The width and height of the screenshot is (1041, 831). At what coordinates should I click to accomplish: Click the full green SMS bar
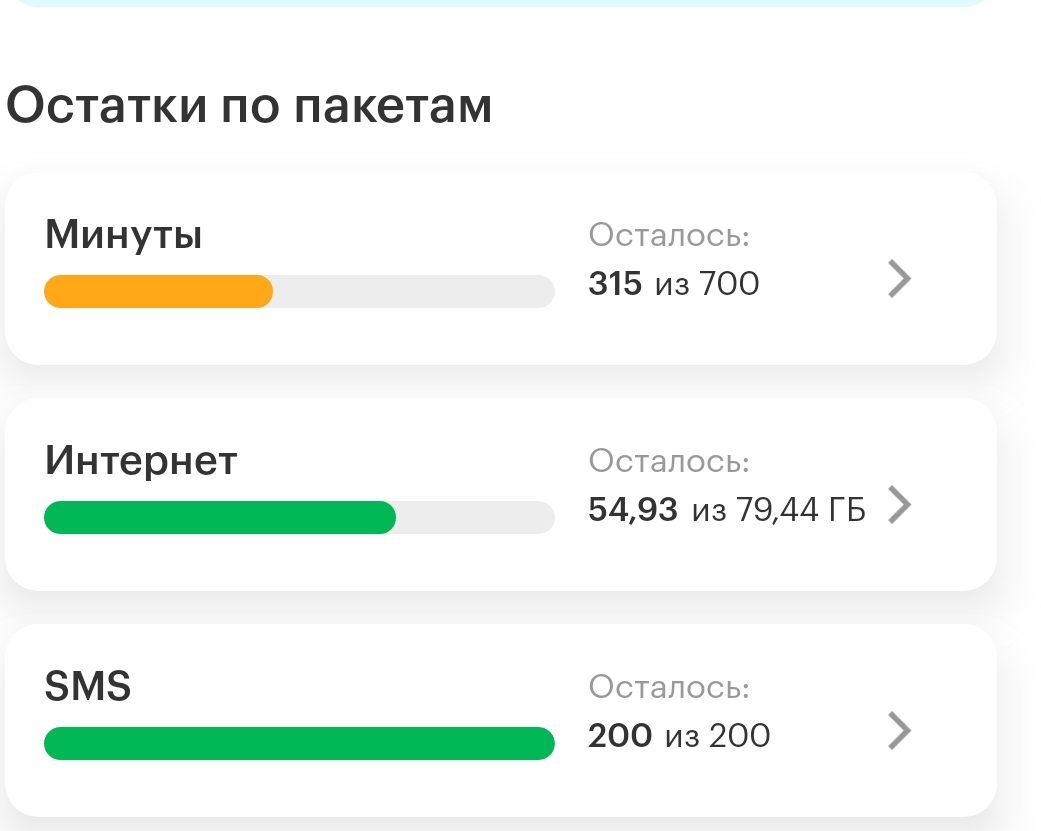299,743
